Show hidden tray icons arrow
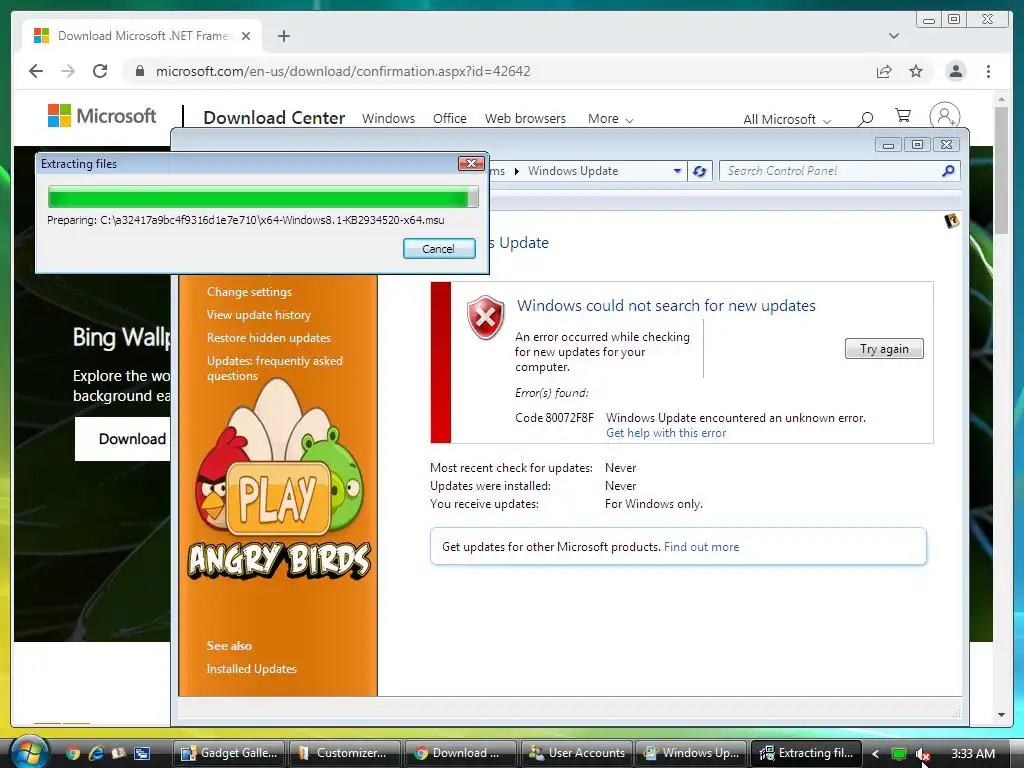The width and height of the screenshot is (1024, 768). [875, 754]
